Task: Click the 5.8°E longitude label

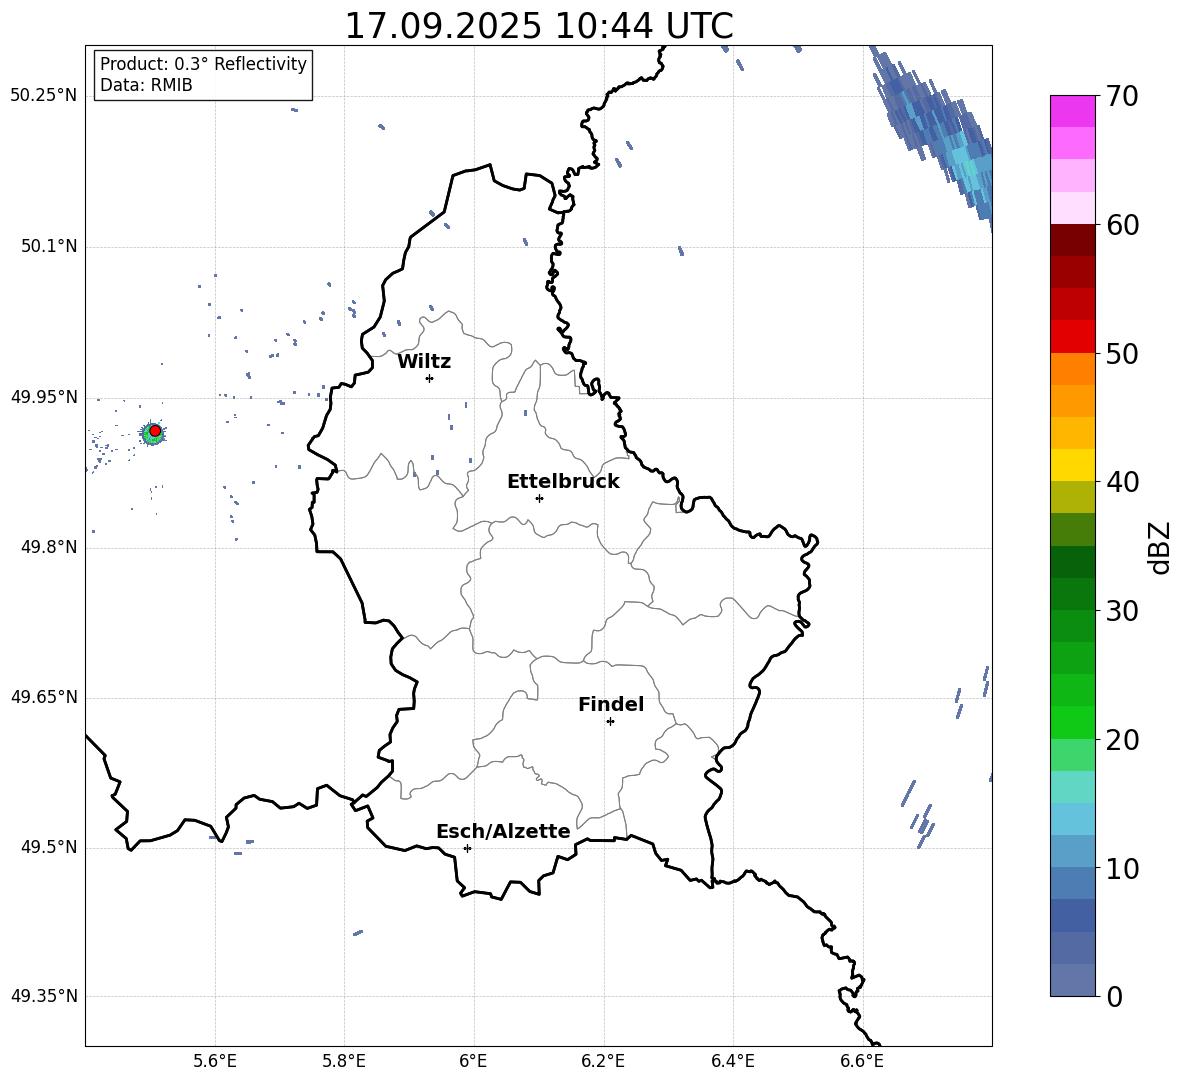Action: [x=344, y=1061]
